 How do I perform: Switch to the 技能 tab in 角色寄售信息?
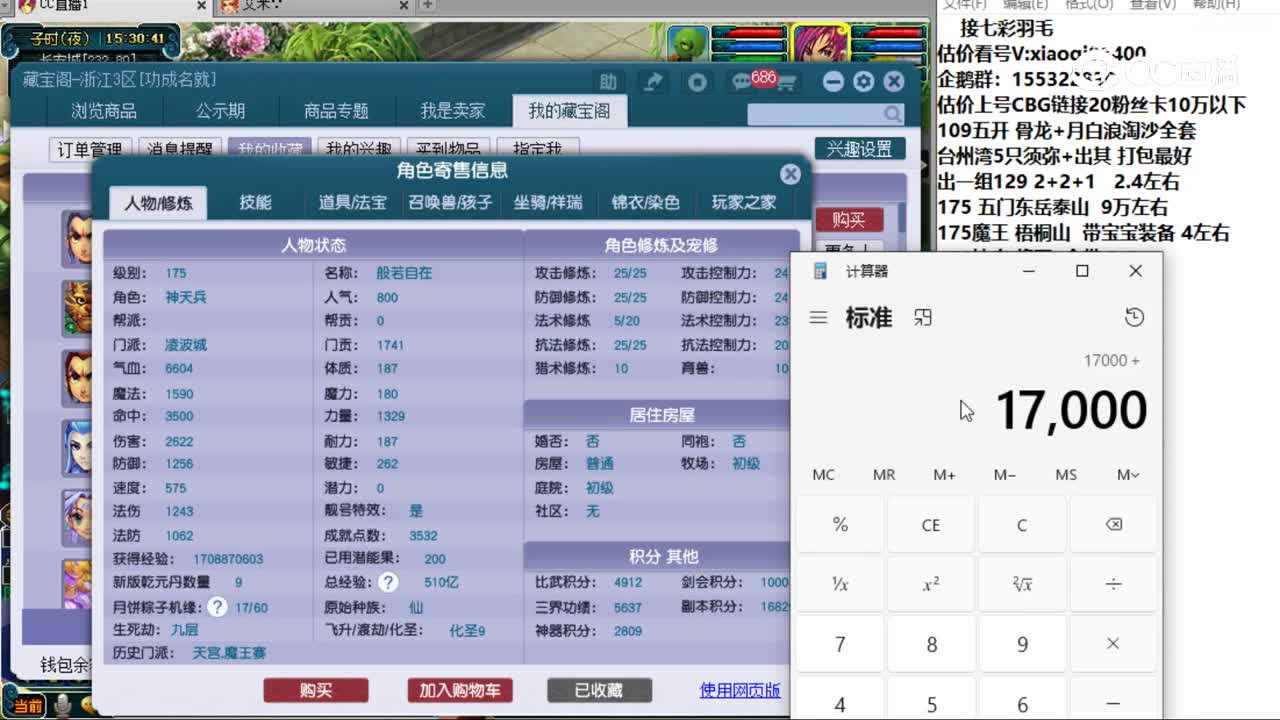coord(257,201)
